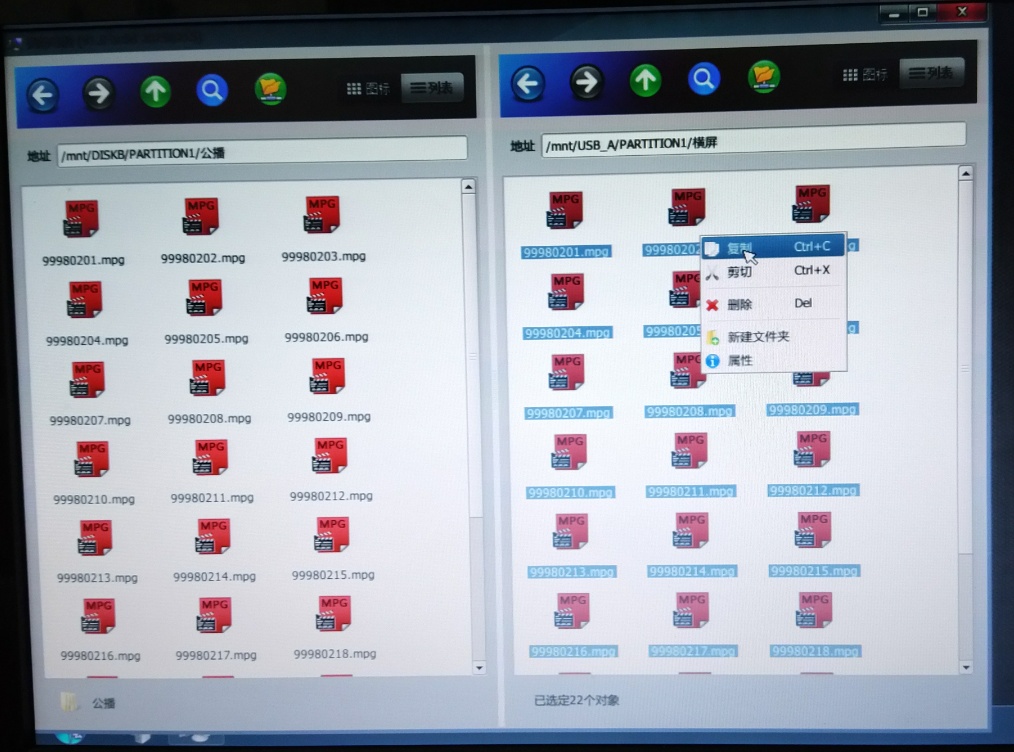Switch the left pane to icon view

(368, 89)
